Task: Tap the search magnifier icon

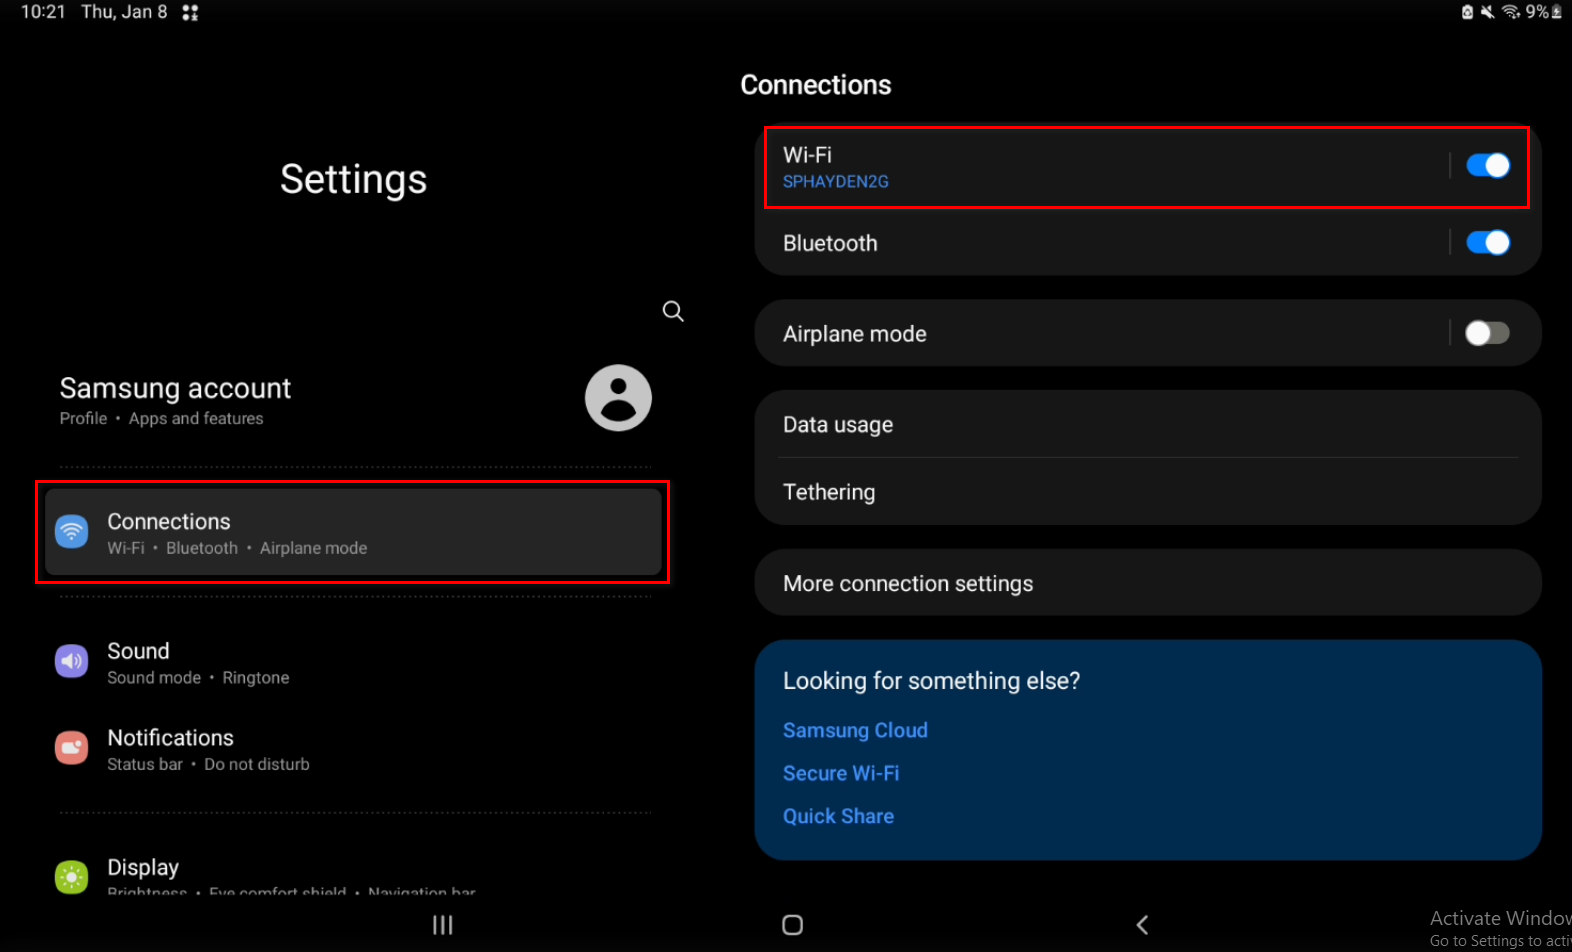Action: pos(673,312)
